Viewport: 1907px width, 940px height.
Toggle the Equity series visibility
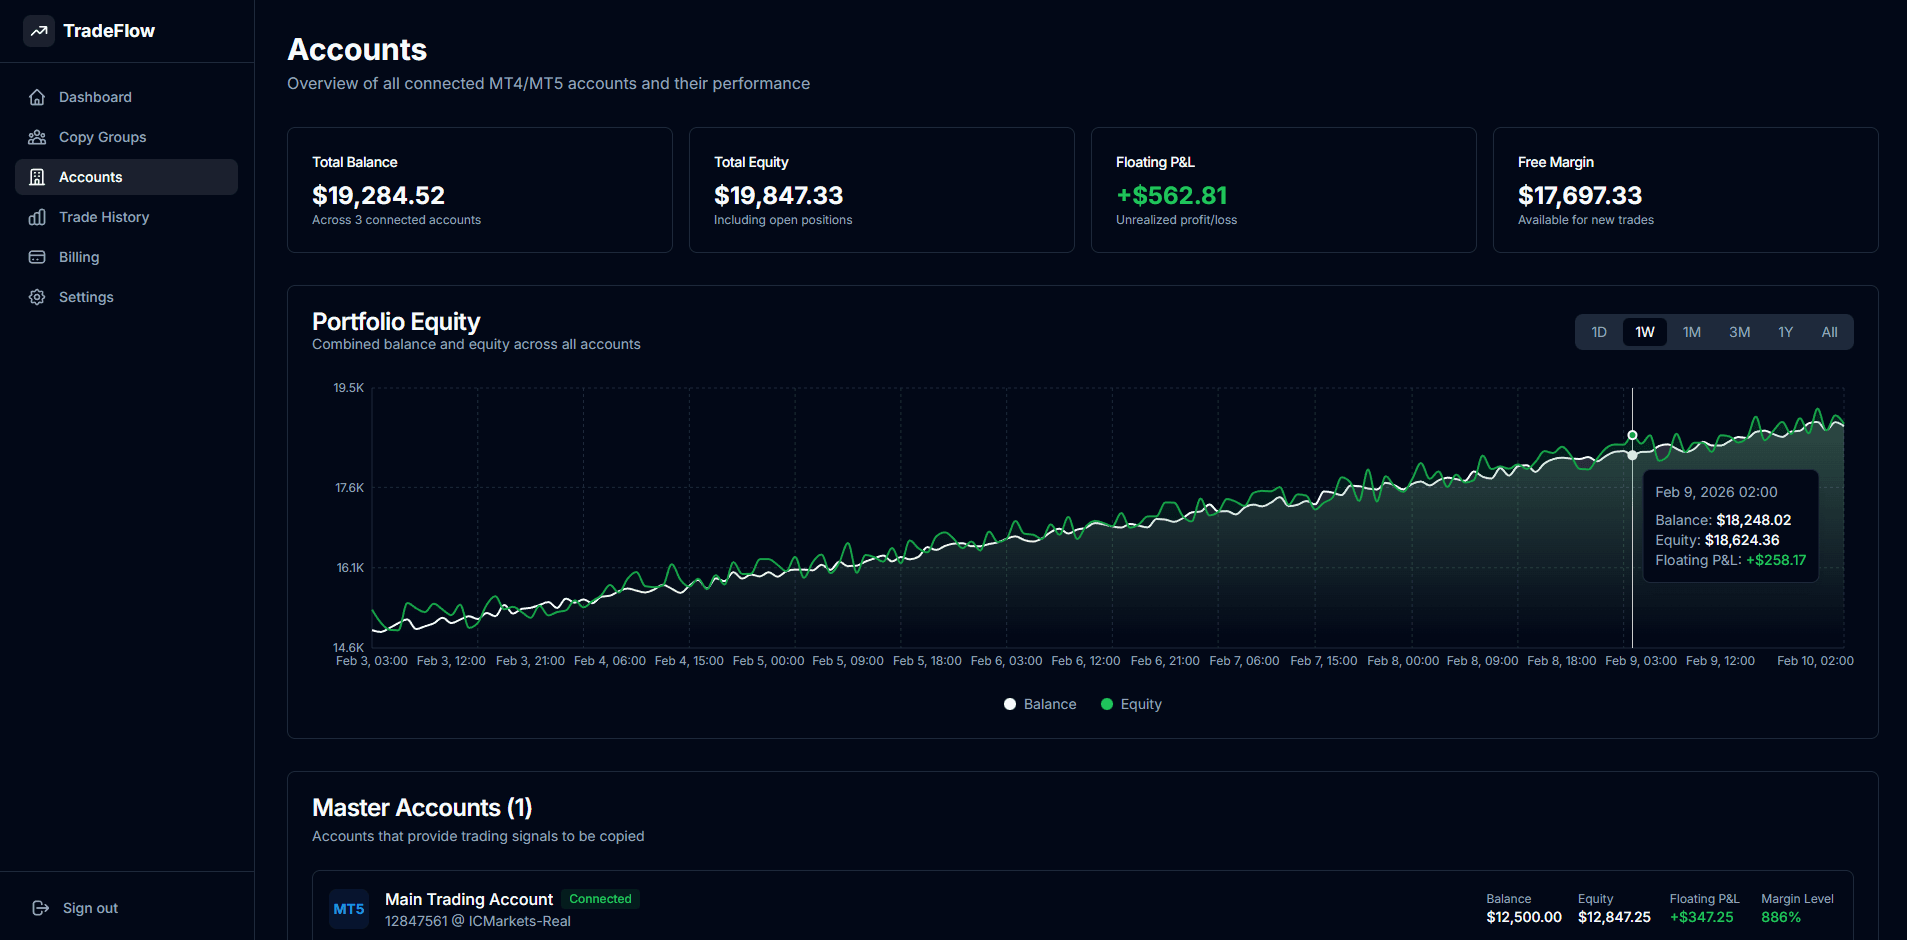1131,703
